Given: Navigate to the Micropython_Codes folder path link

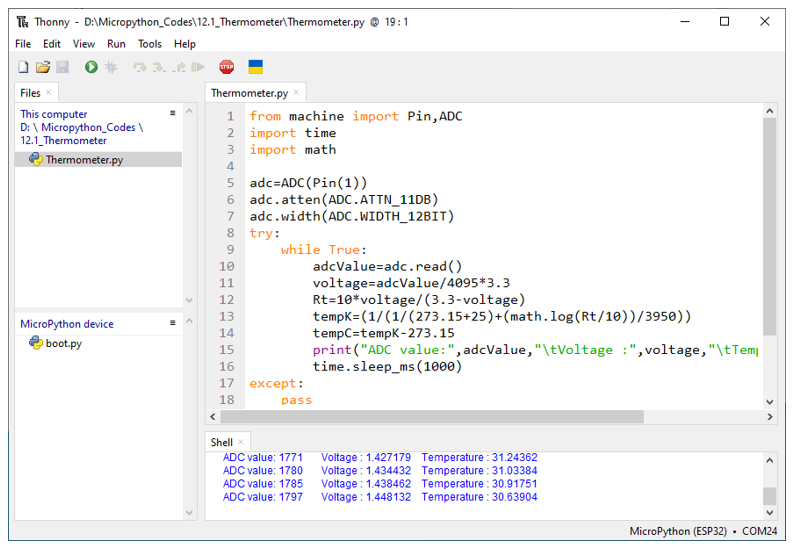Looking at the screenshot, I should [88, 127].
